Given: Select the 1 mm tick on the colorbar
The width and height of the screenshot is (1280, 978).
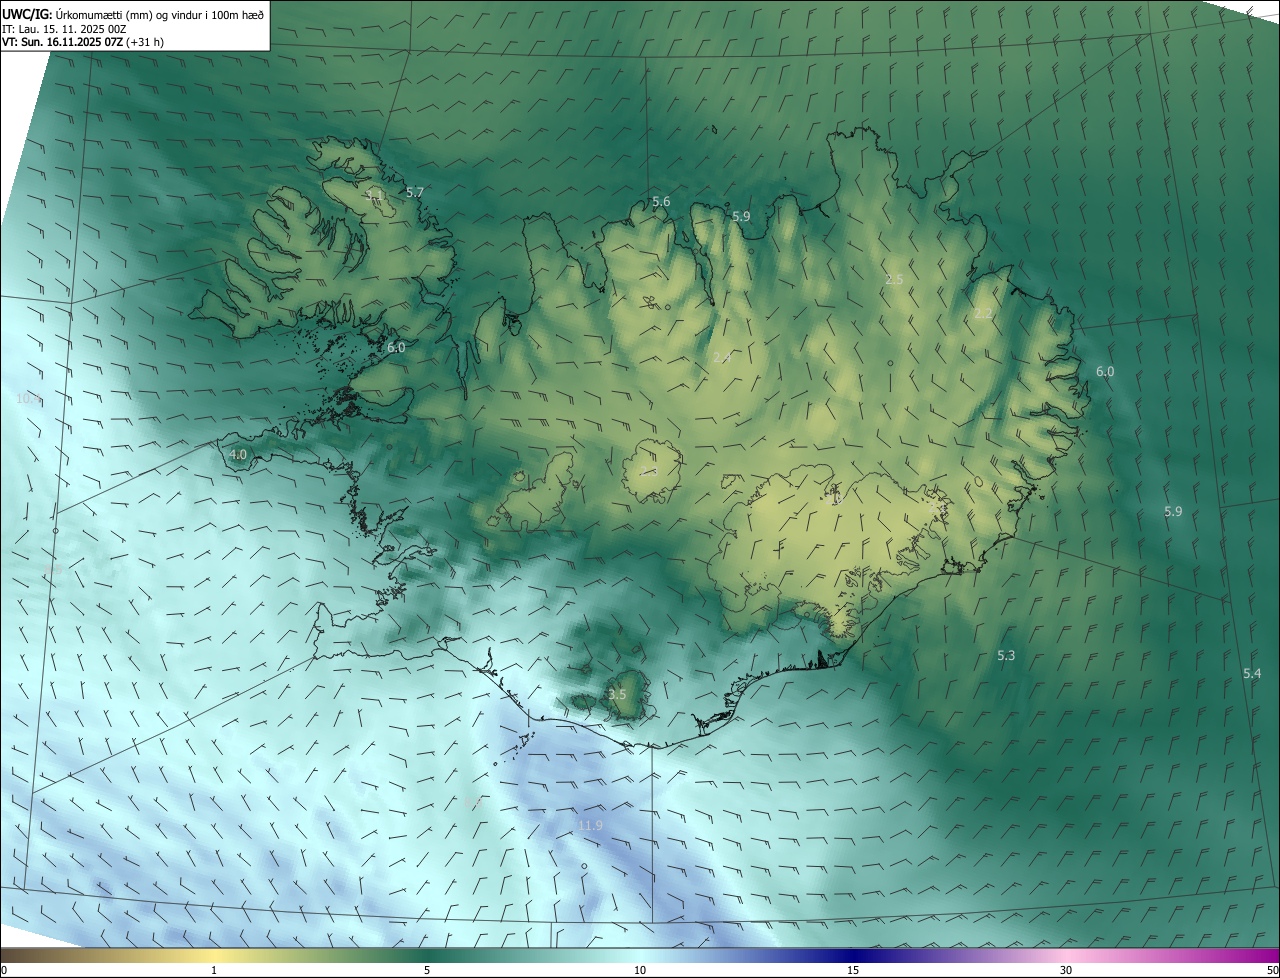Looking at the screenshot, I should coord(214,970).
